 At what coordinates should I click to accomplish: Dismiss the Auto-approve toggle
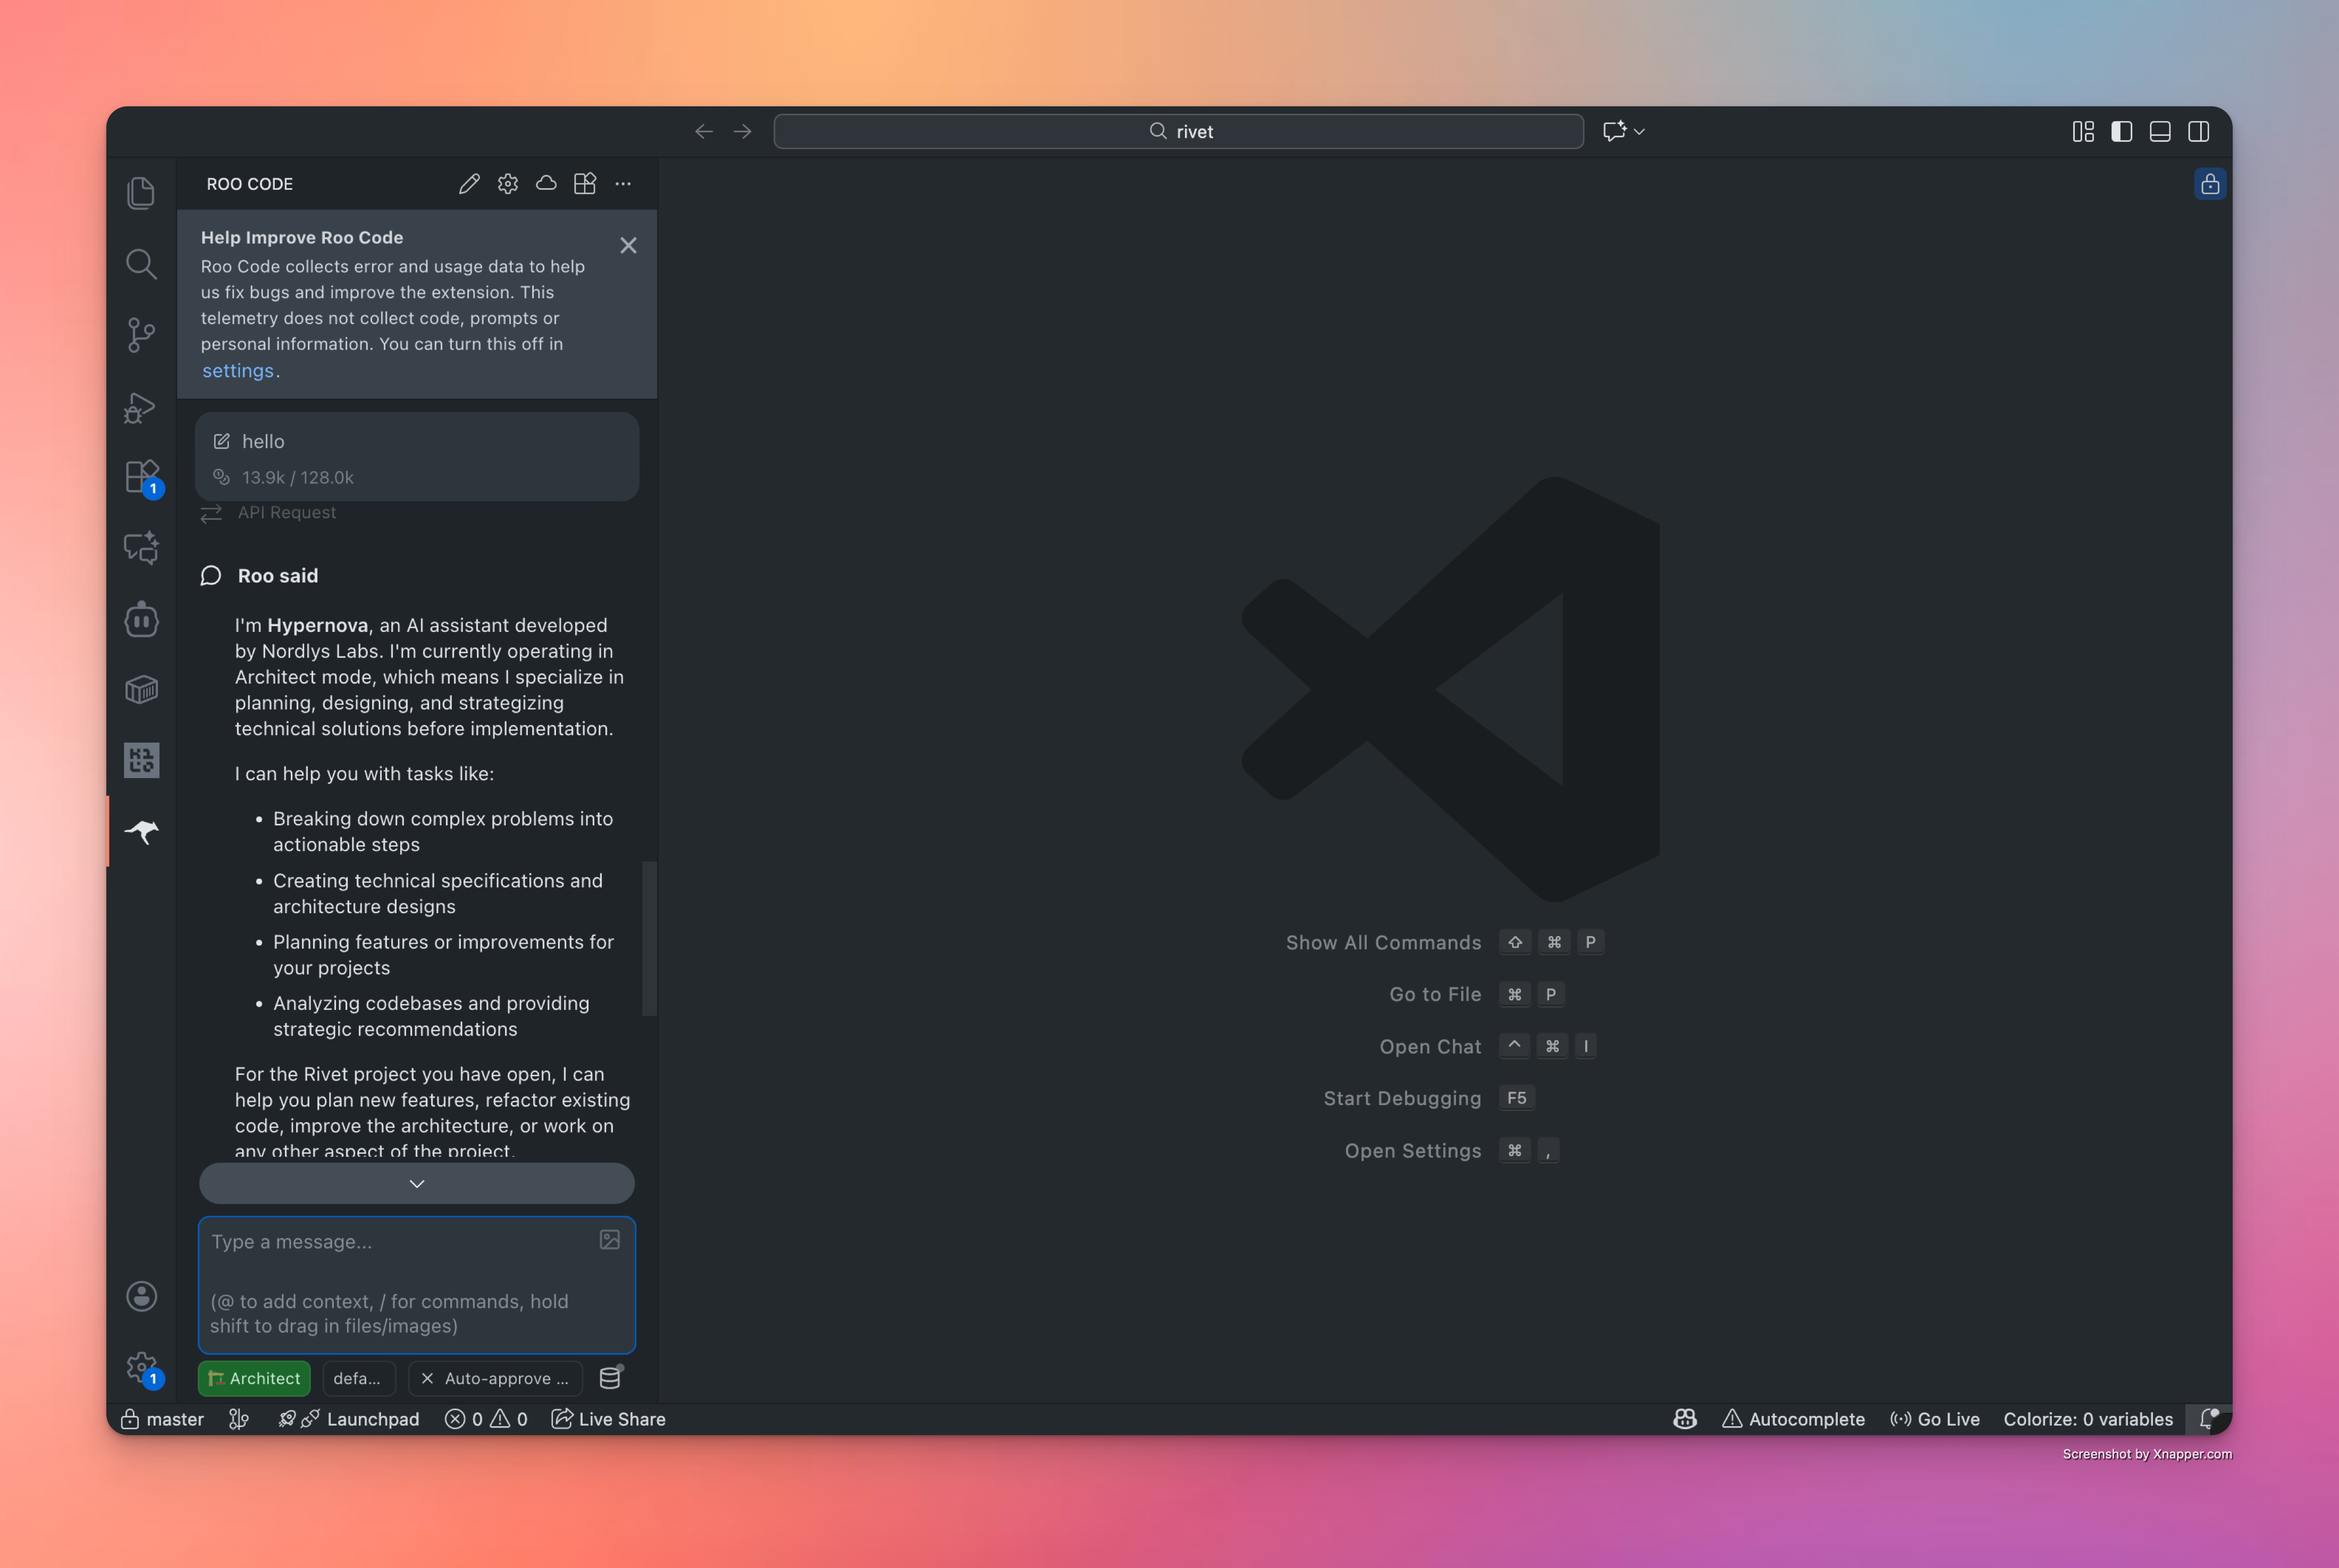pos(428,1378)
